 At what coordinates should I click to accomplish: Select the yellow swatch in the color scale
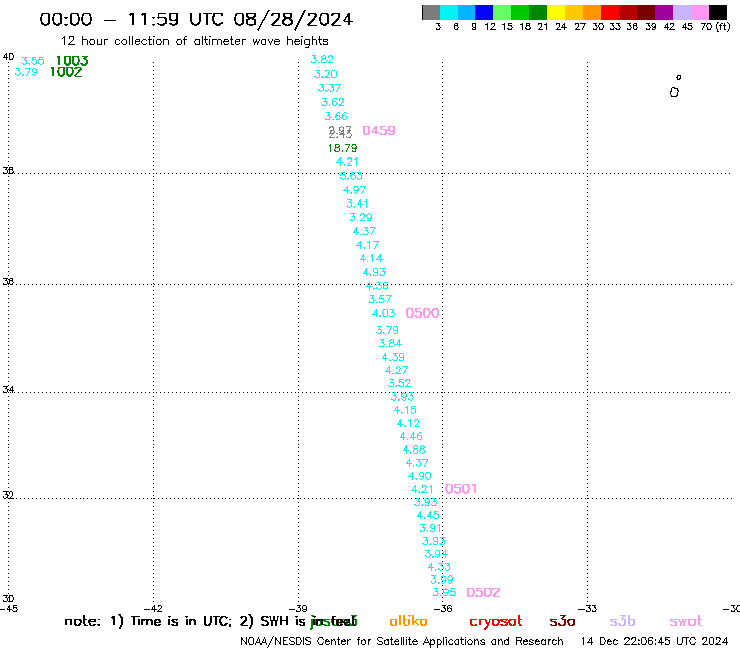click(556, 12)
